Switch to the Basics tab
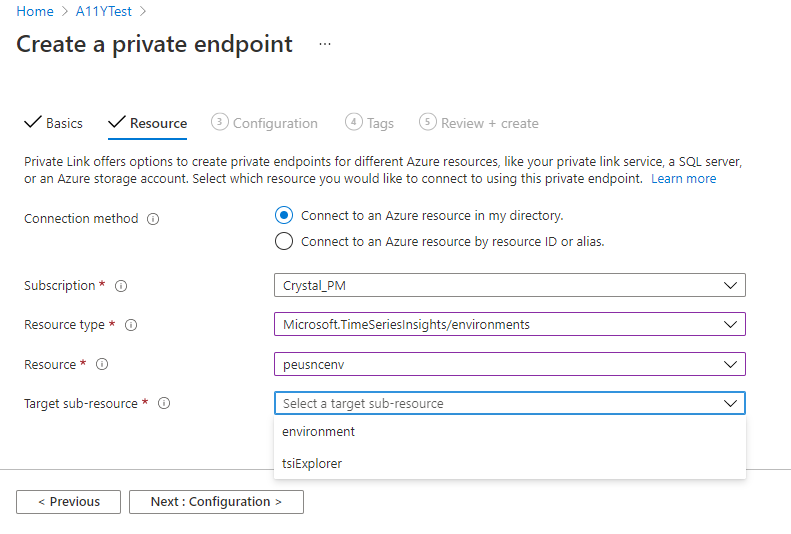 pos(54,123)
